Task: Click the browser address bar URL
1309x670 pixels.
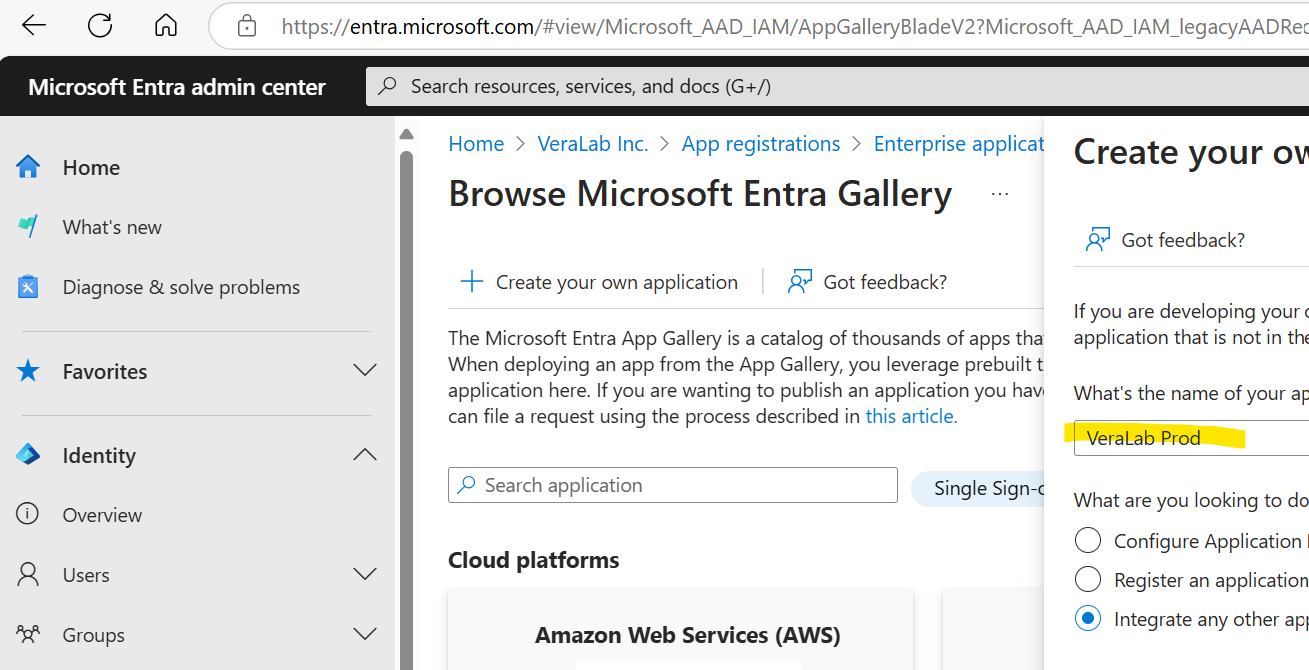Action: [x=795, y=27]
